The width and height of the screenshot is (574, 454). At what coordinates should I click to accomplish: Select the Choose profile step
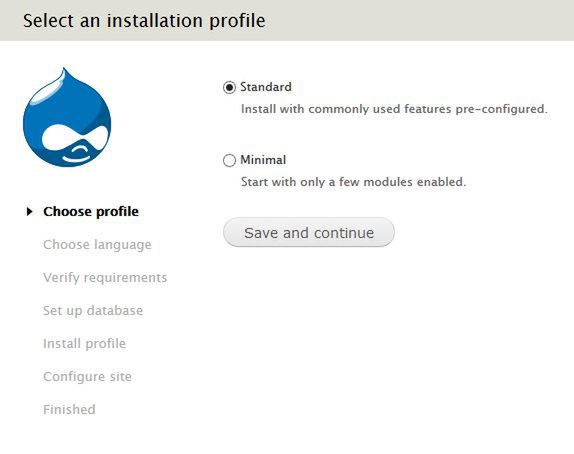91,212
